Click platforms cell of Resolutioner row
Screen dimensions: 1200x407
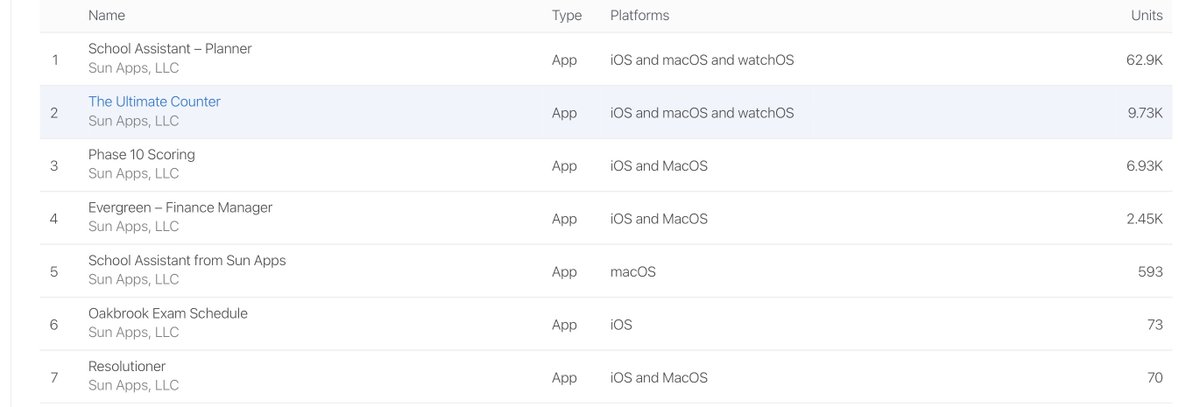pyautogui.click(x=659, y=378)
